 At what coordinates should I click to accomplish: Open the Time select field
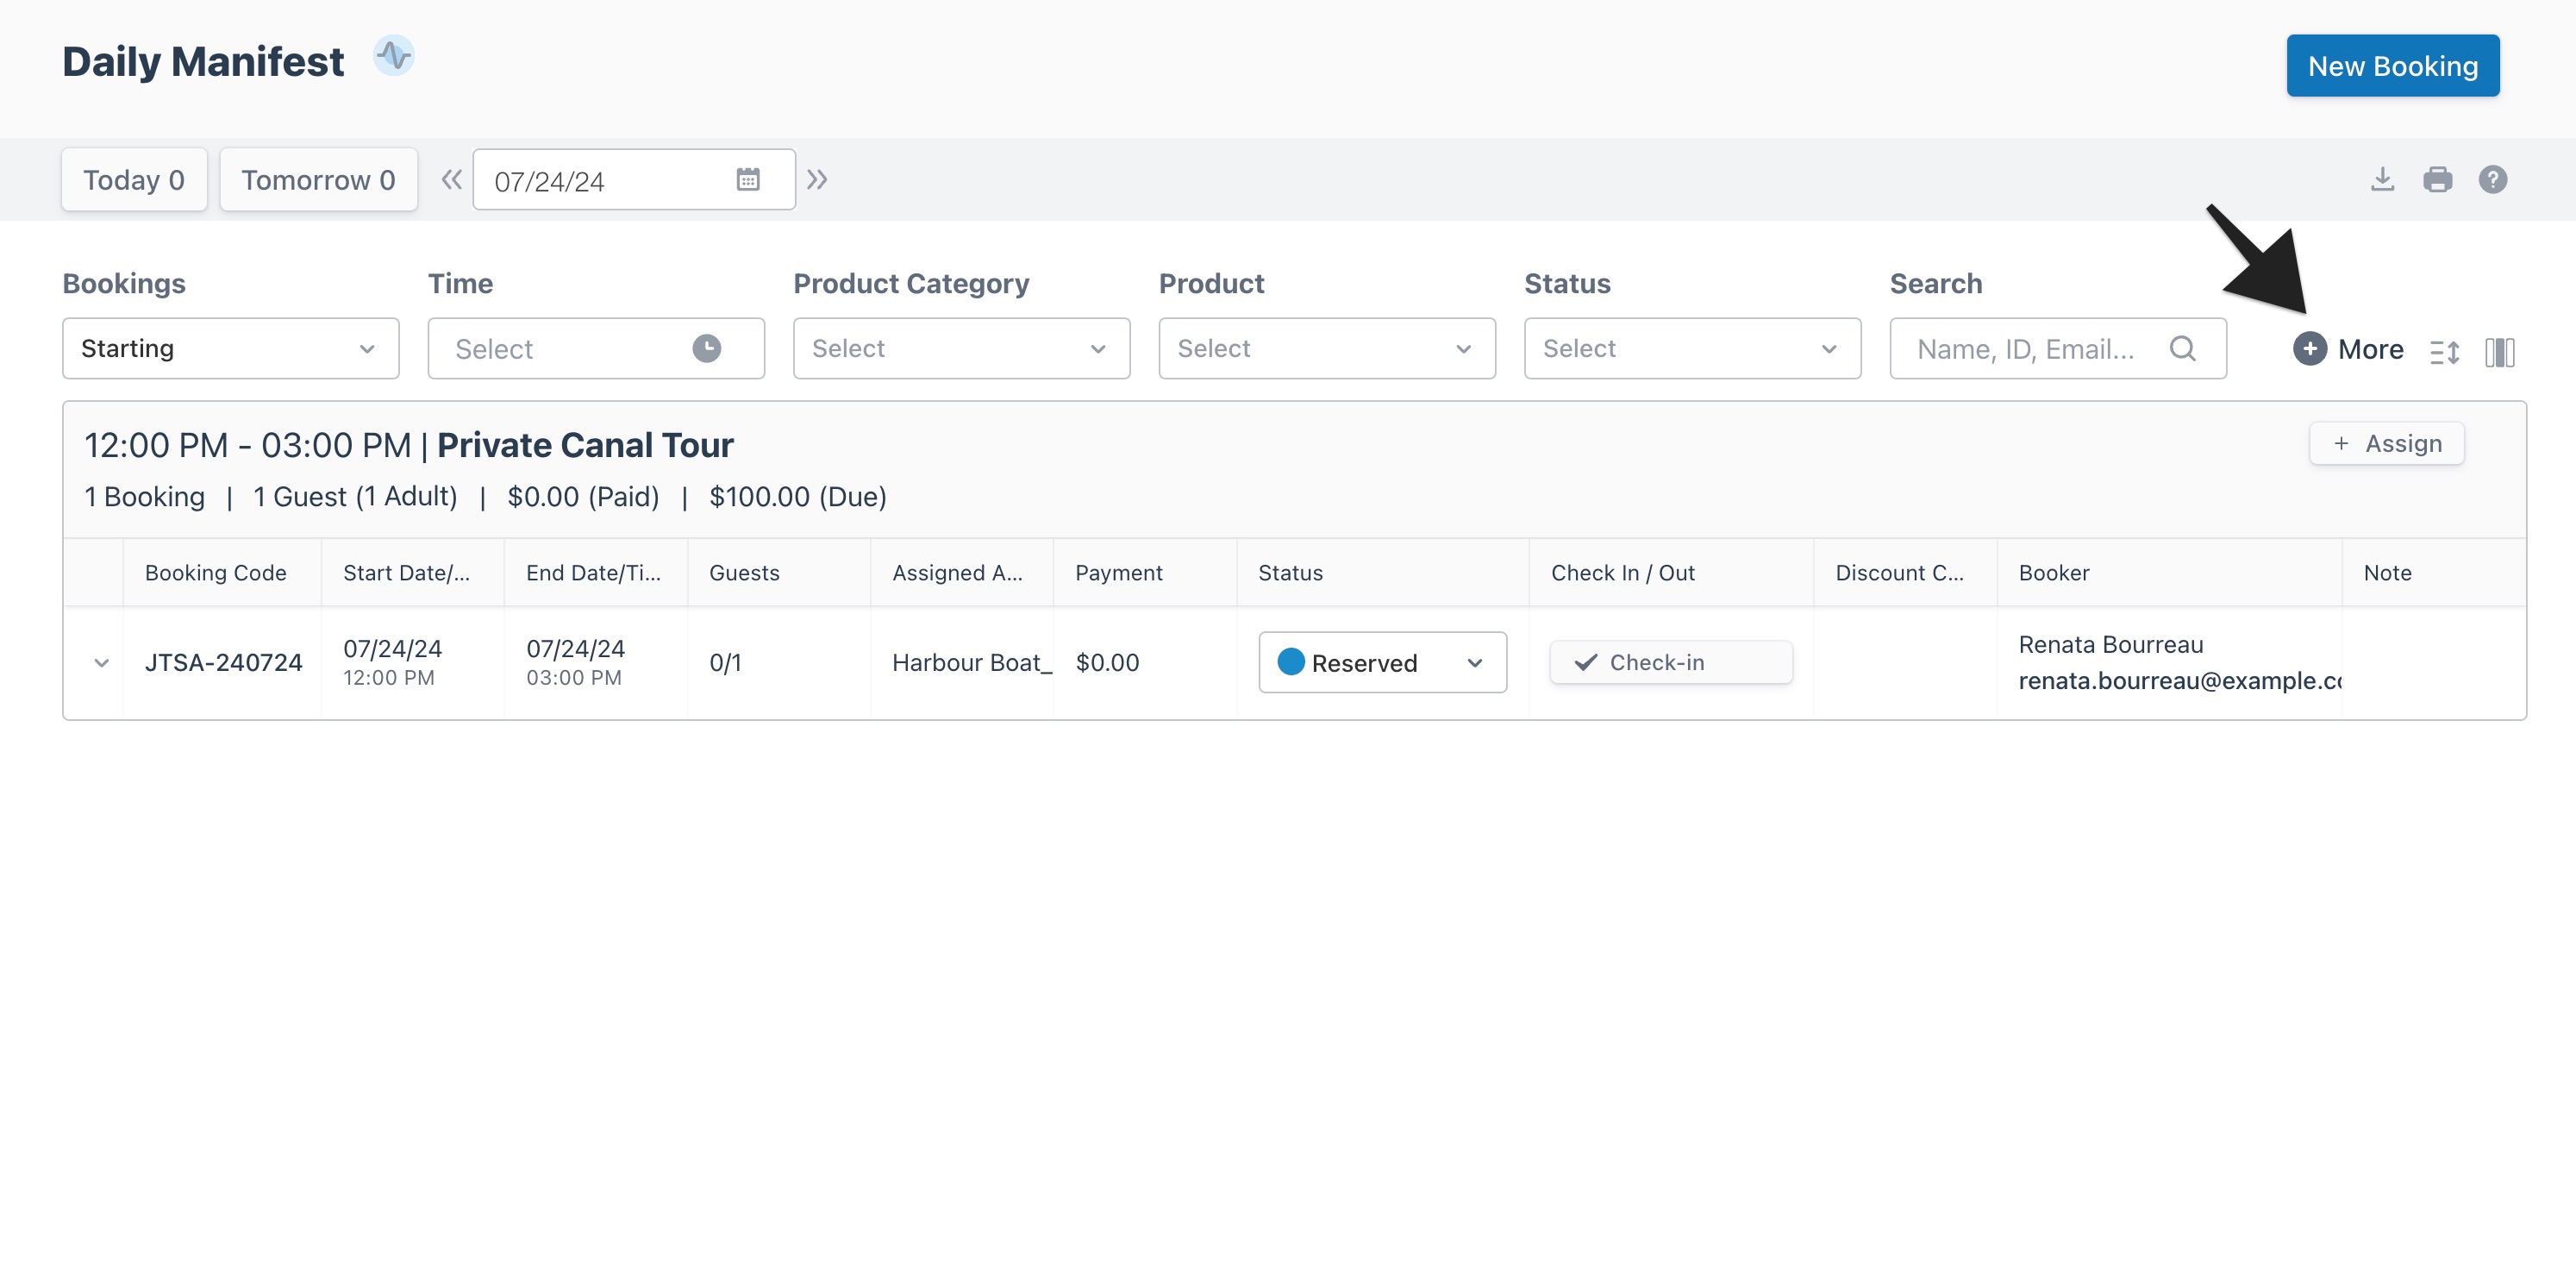point(596,348)
